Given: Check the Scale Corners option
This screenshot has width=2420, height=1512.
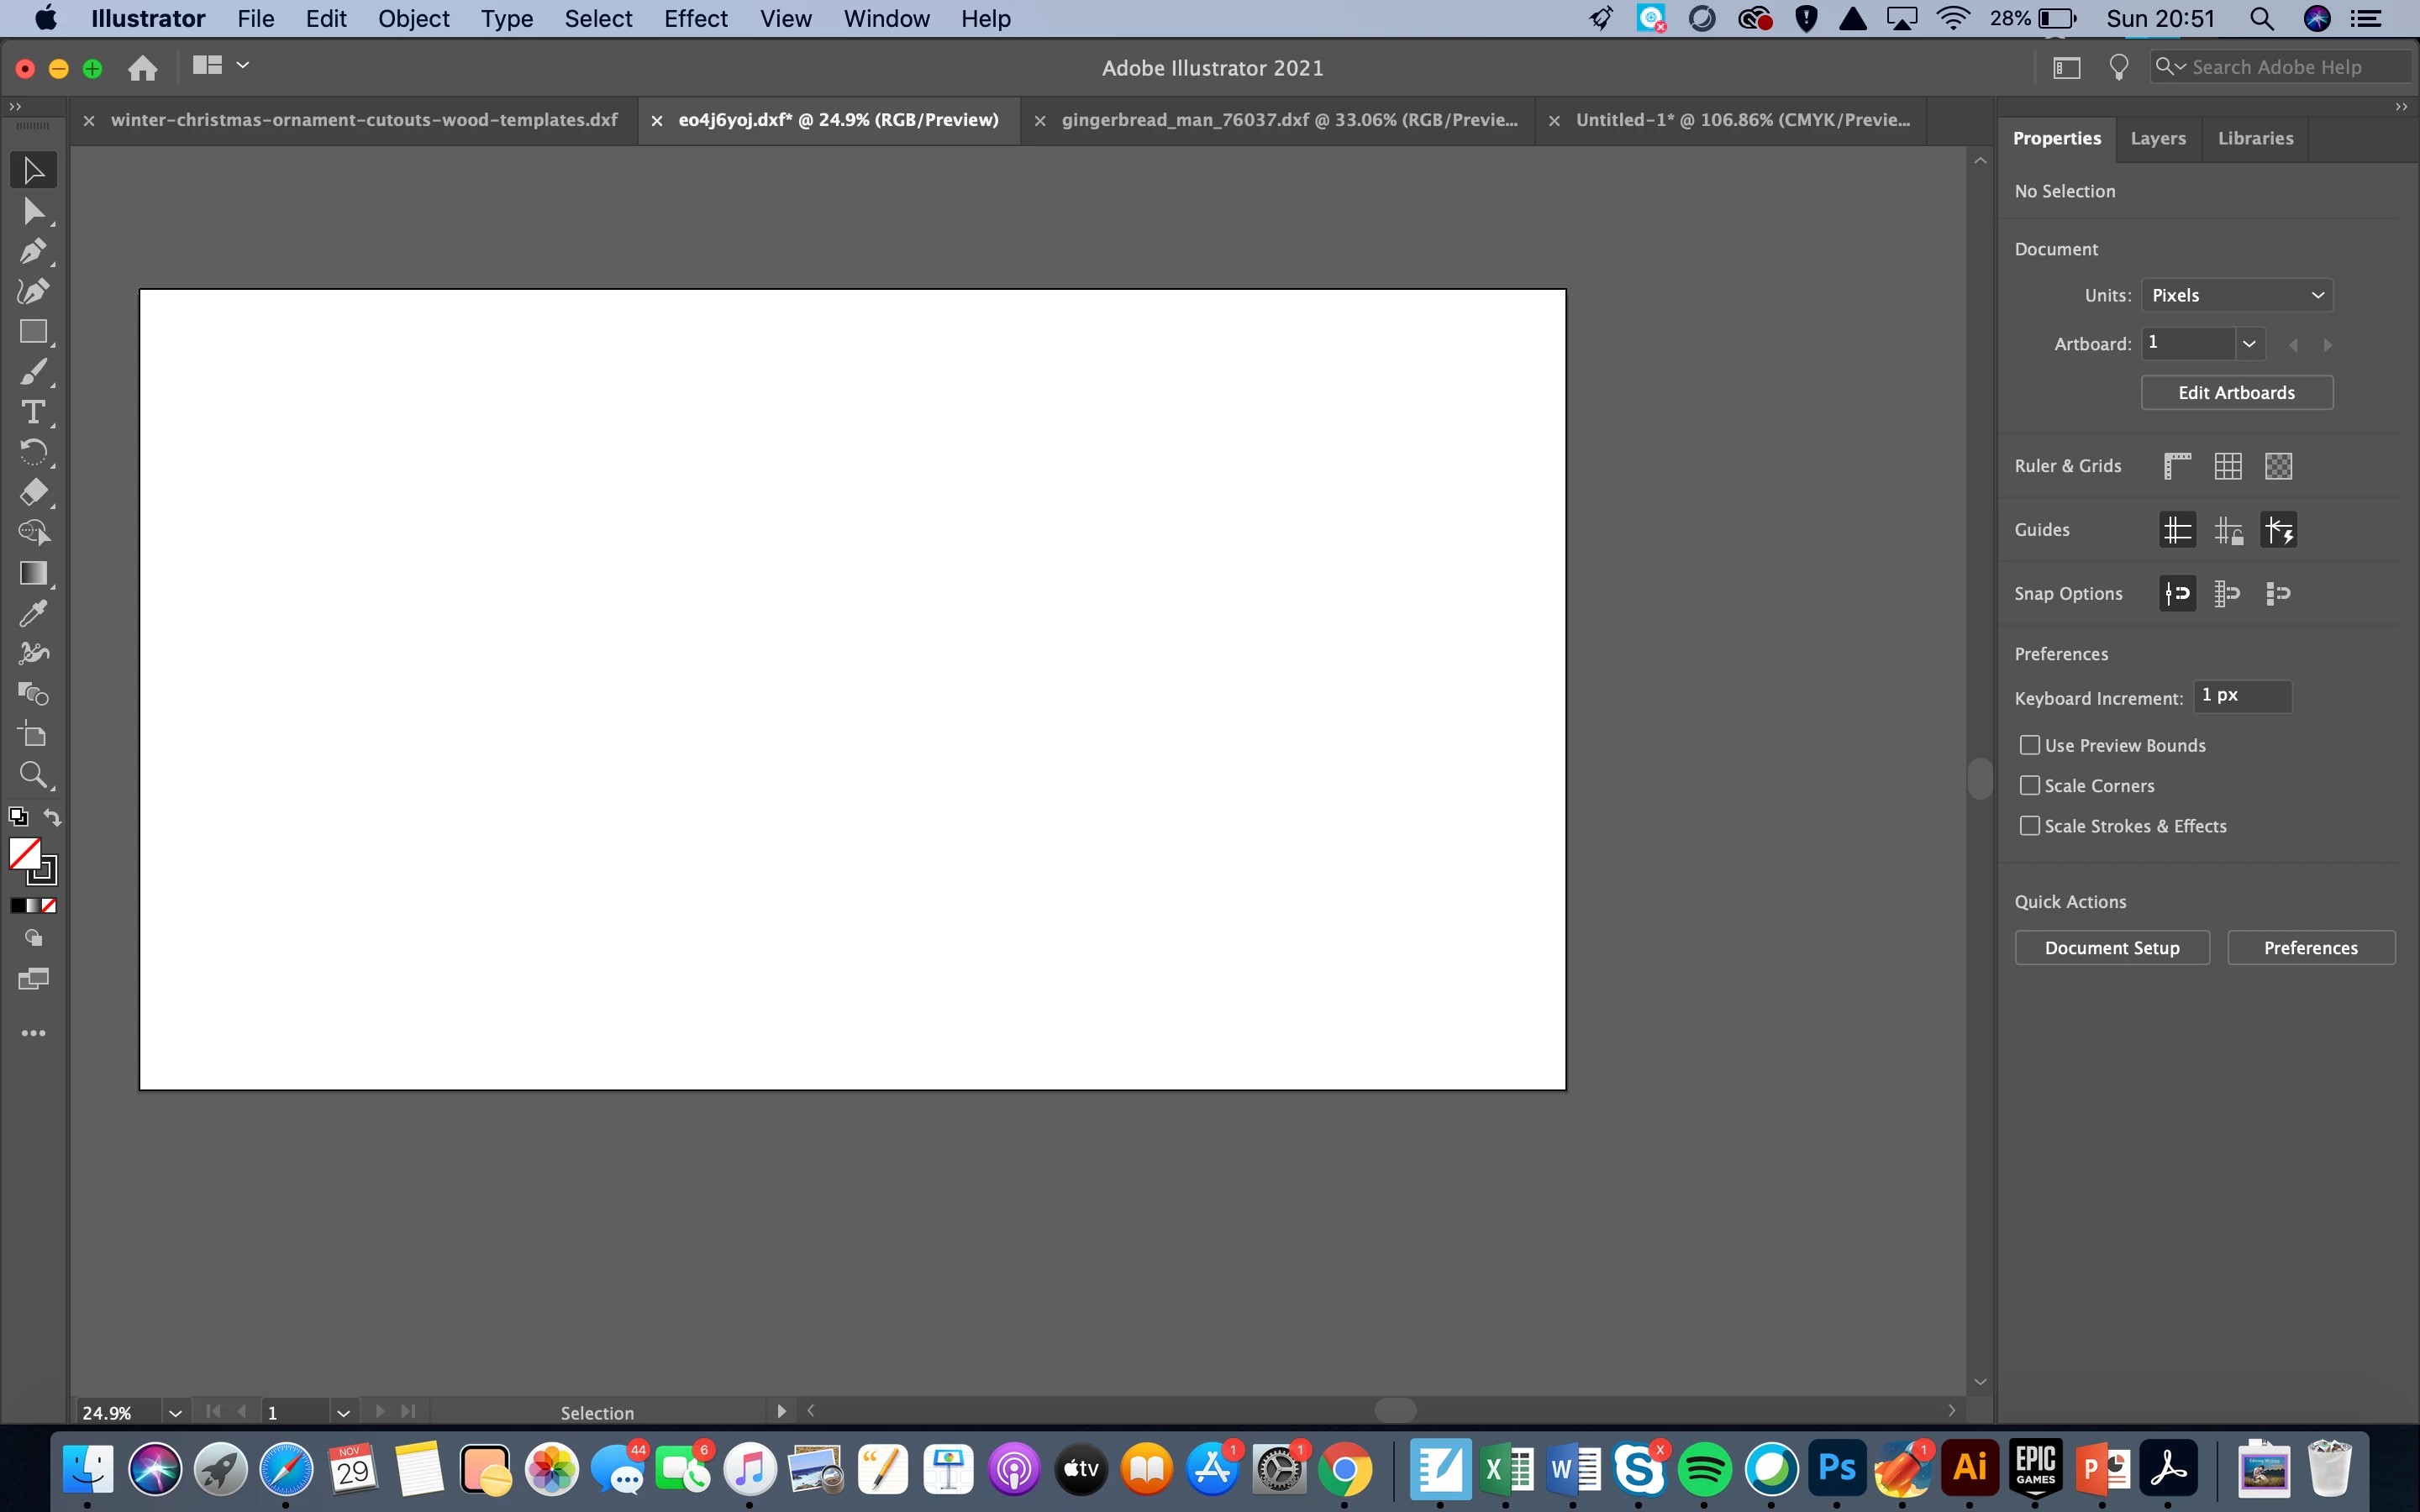Looking at the screenshot, I should click(2030, 786).
